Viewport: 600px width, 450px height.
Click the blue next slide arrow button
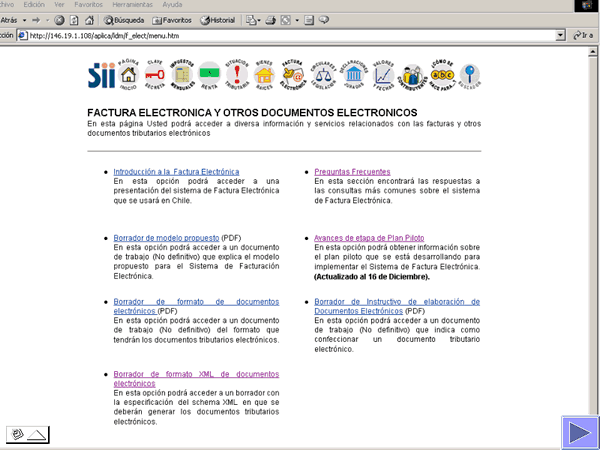578,432
